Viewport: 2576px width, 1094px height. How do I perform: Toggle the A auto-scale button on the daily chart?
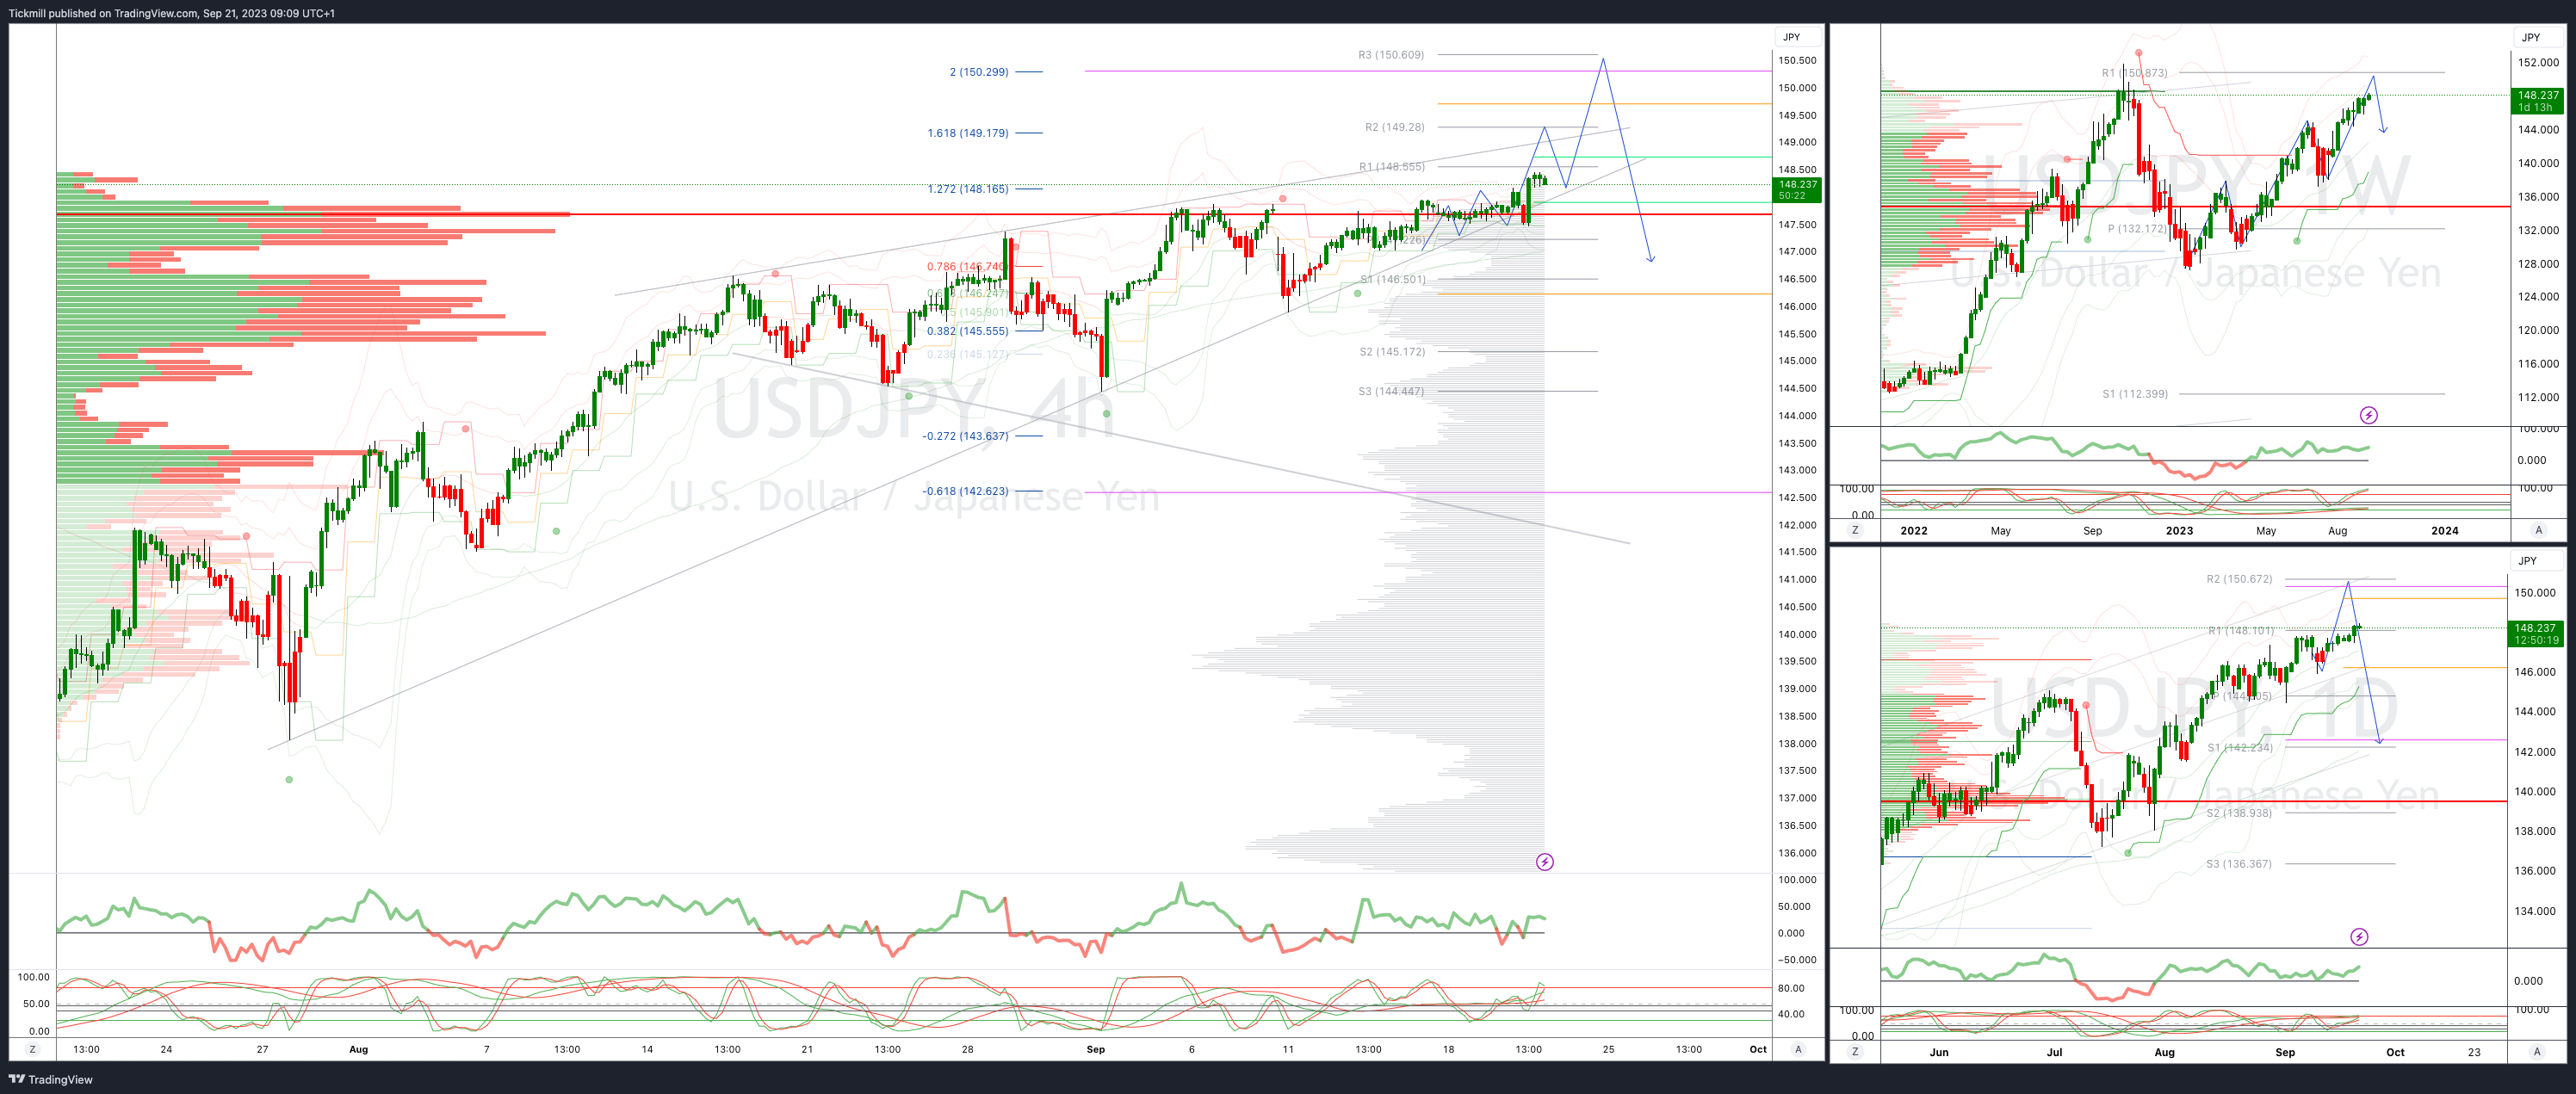pos(2537,1051)
